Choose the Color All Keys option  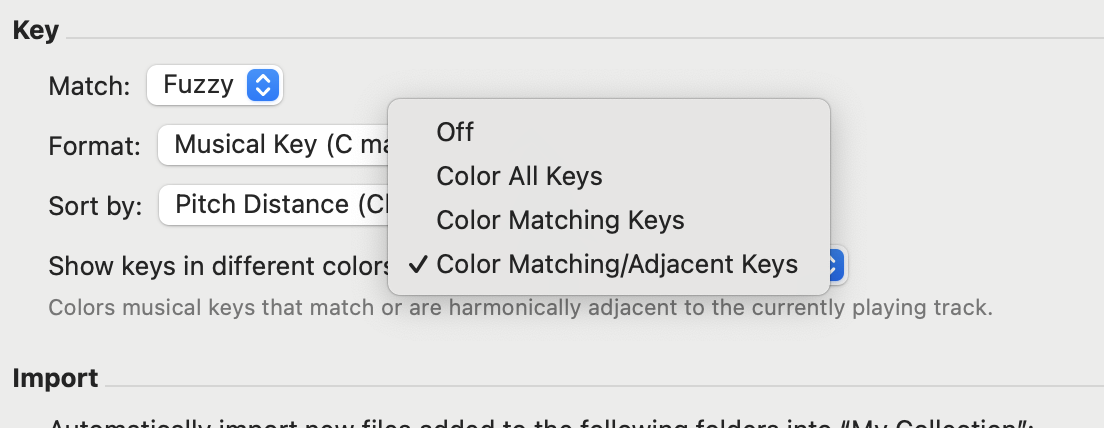pyautogui.click(x=519, y=177)
